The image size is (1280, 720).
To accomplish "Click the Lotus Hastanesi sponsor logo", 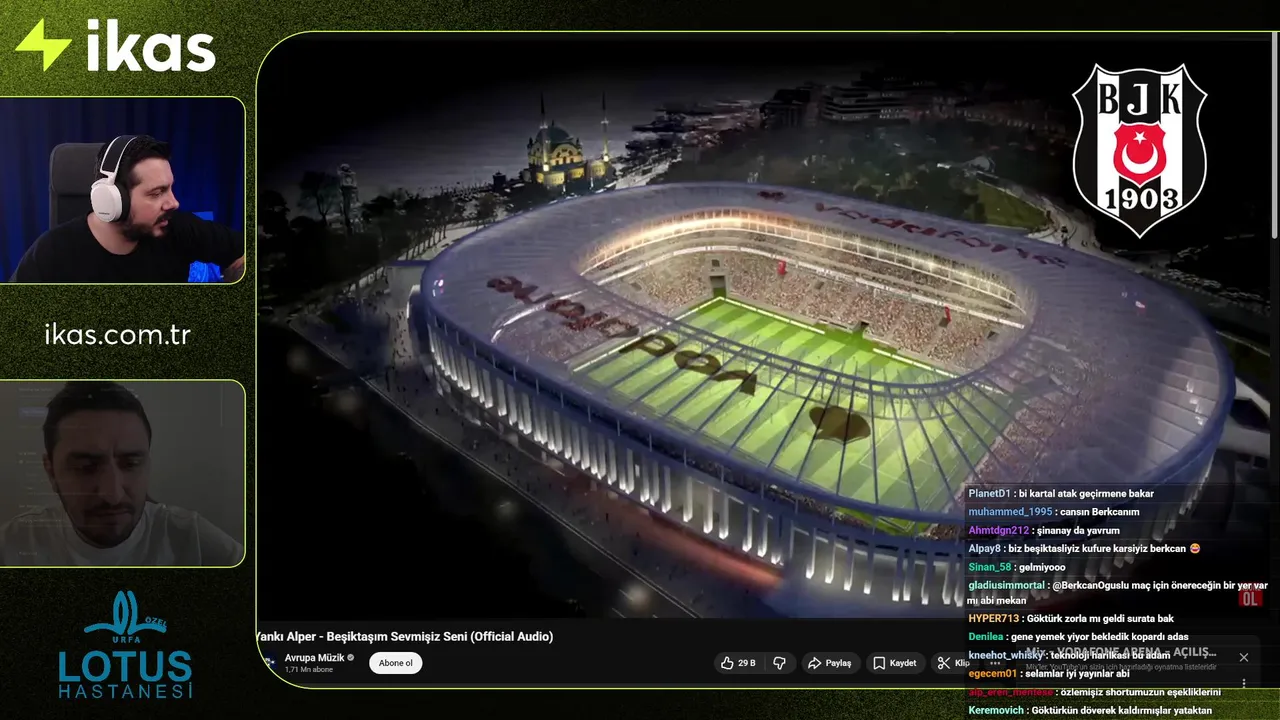I will [x=124, y=645].
